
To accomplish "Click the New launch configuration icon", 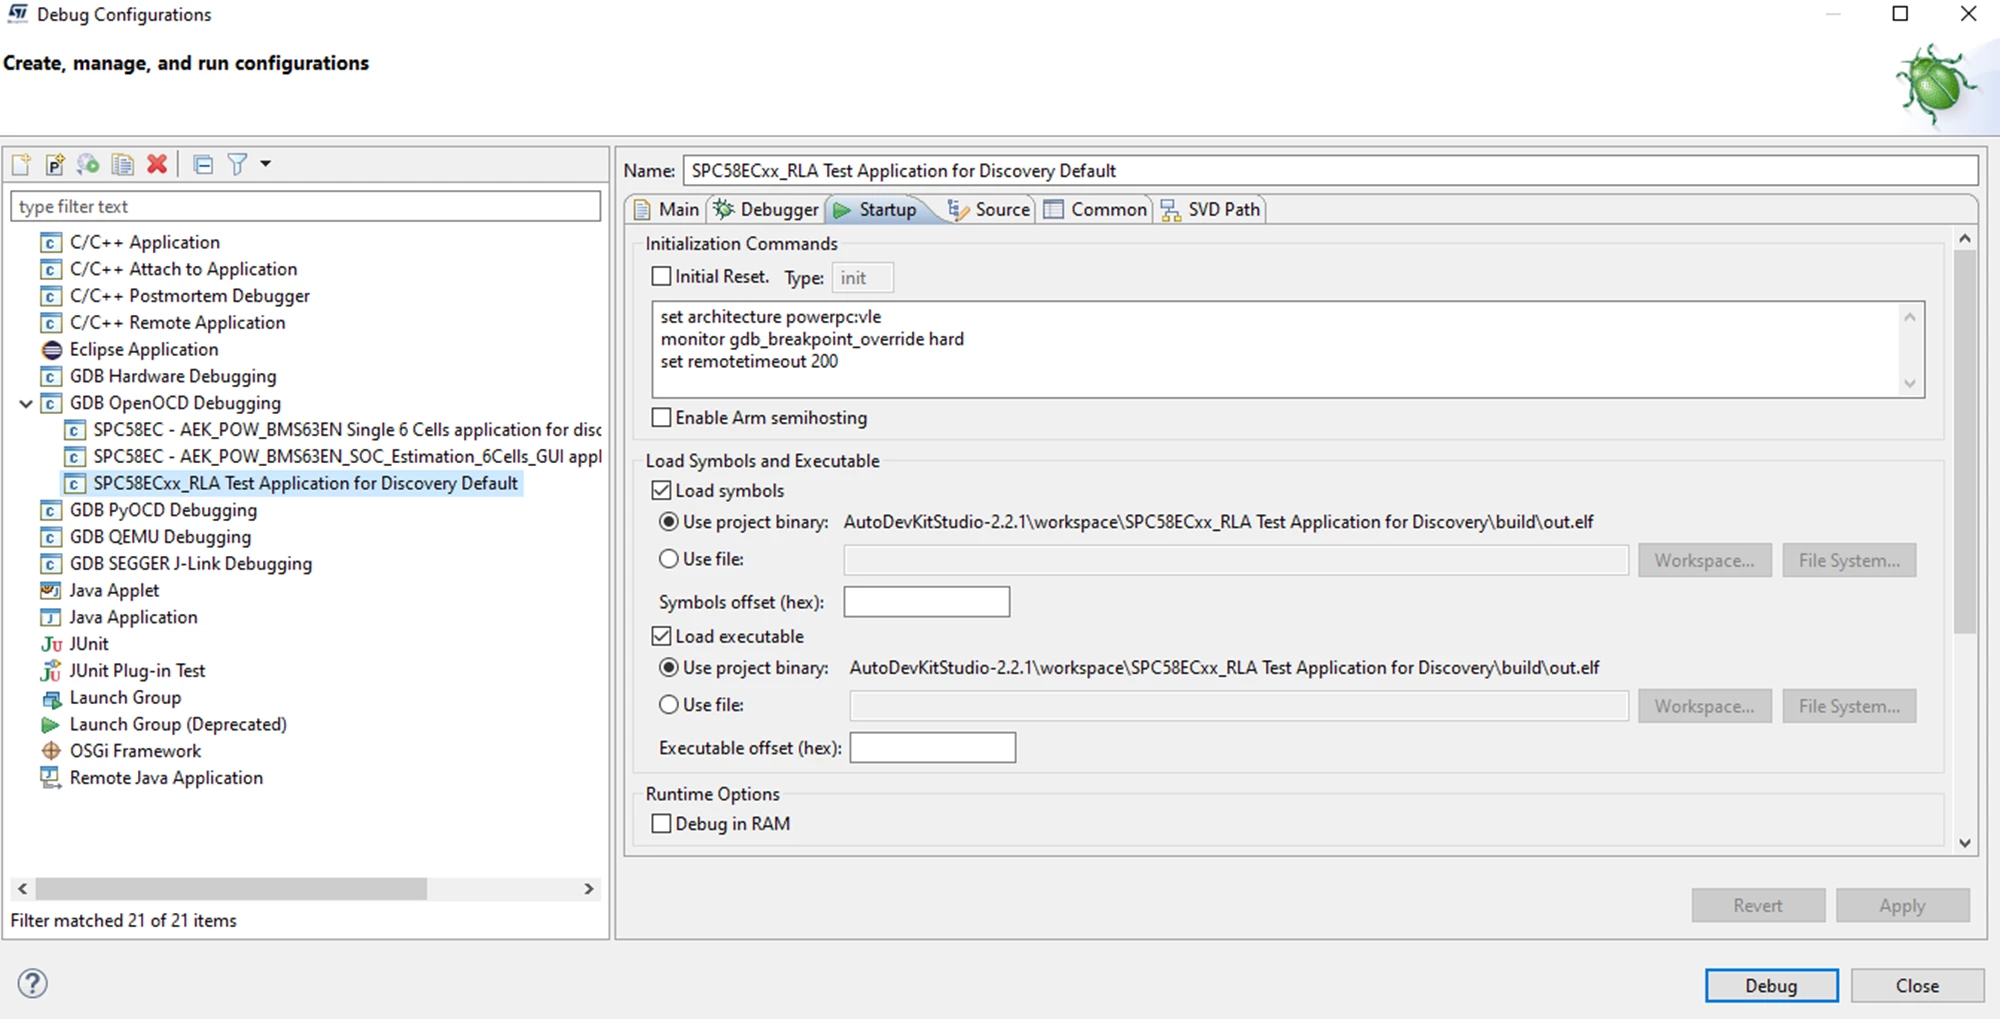I will [21, 164].
